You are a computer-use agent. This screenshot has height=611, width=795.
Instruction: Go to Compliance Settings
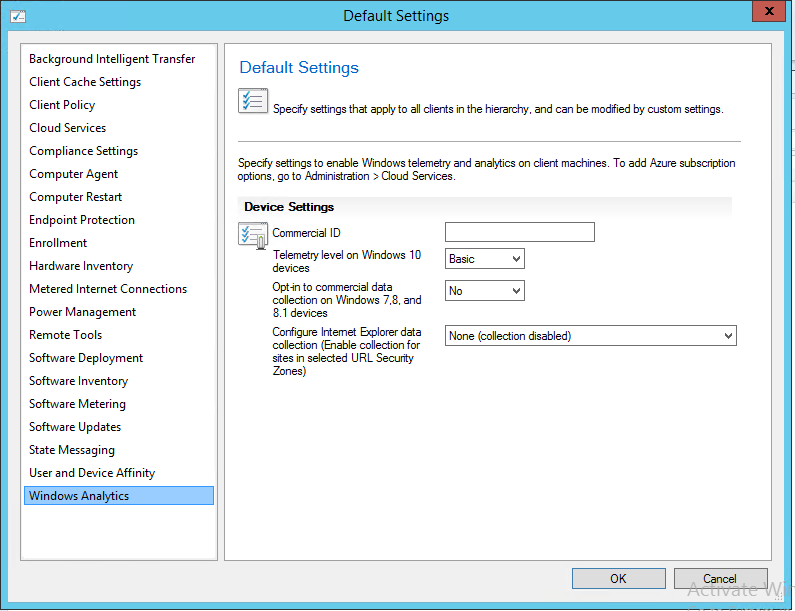pos(83,151)
